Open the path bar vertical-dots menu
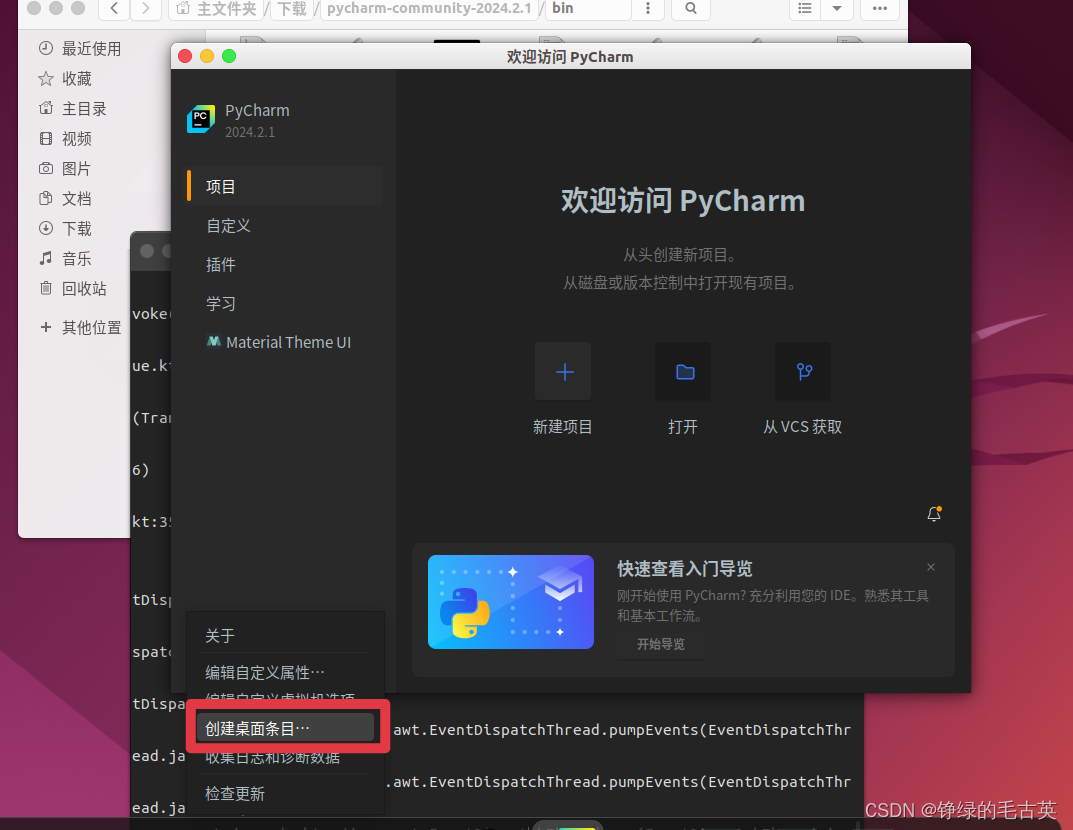 (x=647, y=8)
